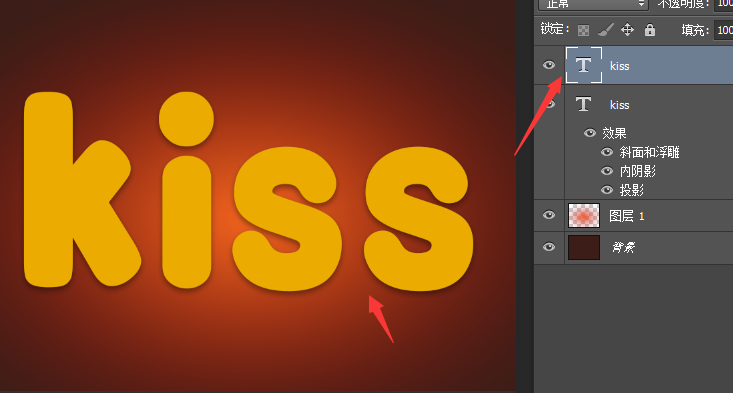
Task: Select 图层 1 gradient thumbnail
Action: click(x=584, y=215)
